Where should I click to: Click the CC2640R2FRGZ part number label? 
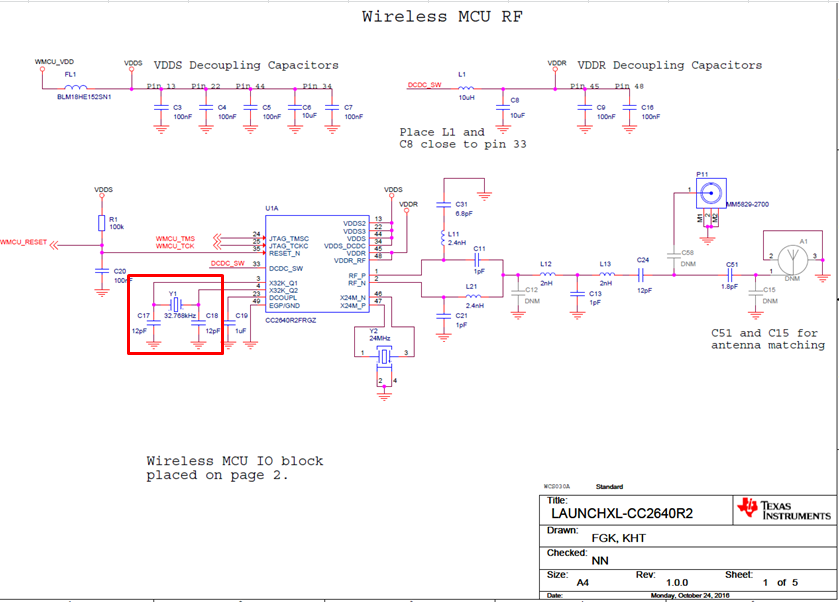point(291,320)
